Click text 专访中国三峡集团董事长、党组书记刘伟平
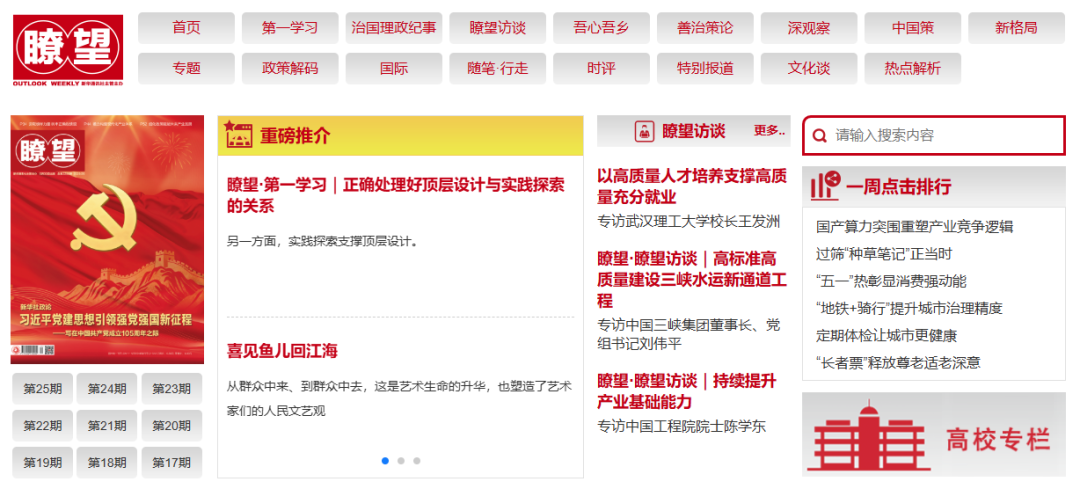The height and width of the screenshot is (489, 1080). pyautogui.click(x=689, y=334)
